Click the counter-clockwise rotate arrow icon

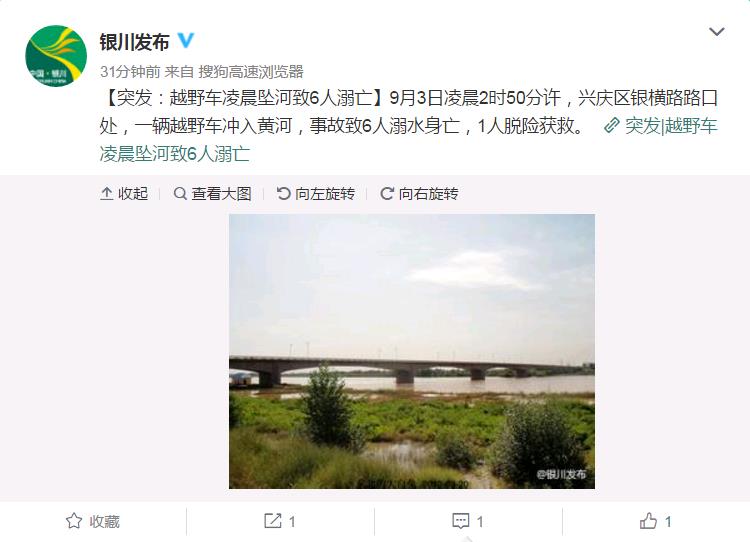(283, 193)
